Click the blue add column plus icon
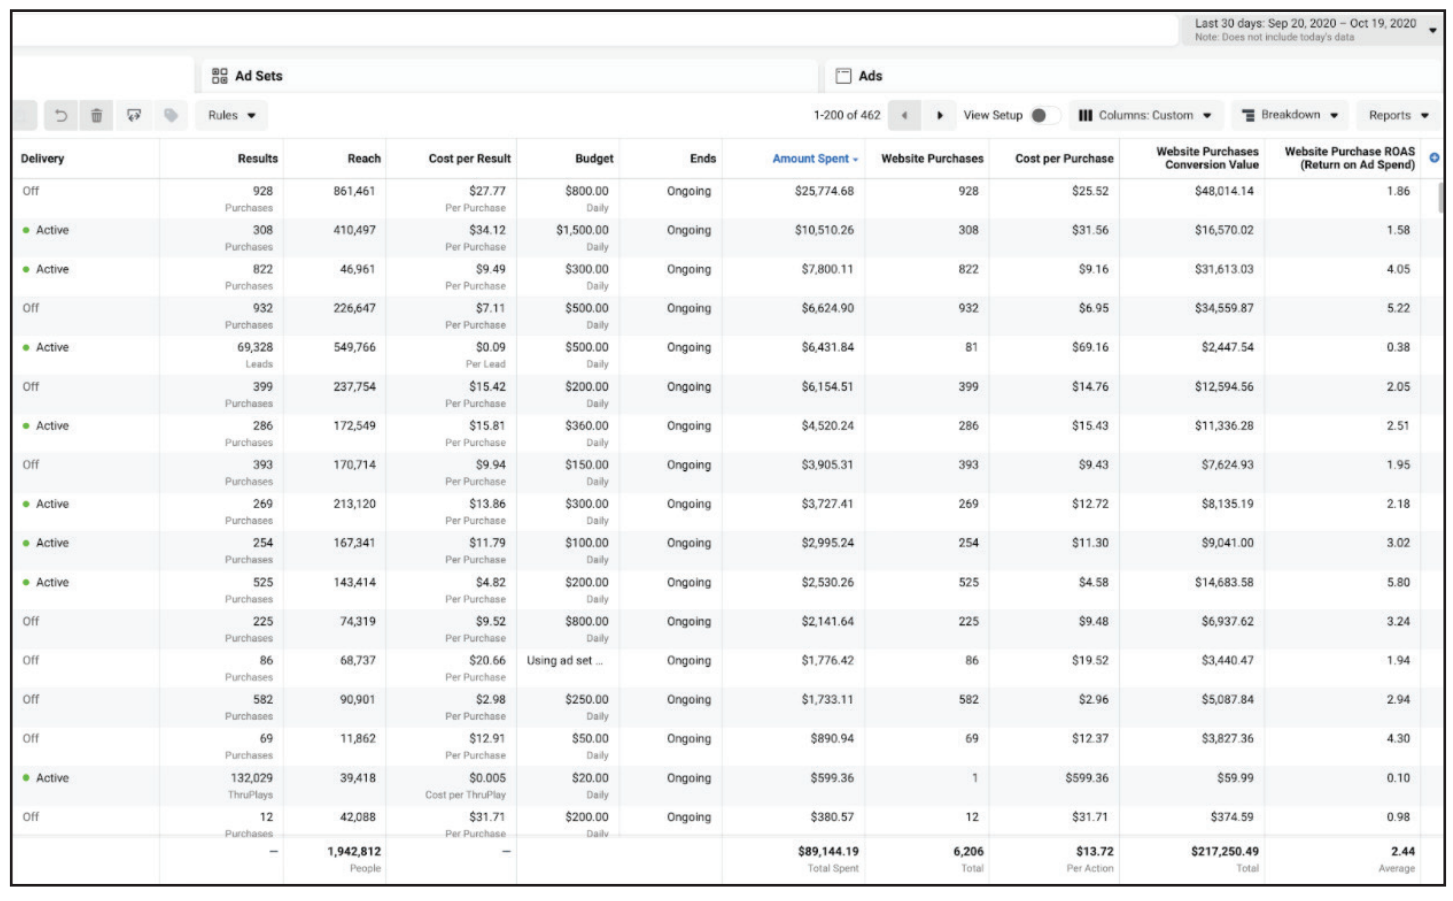The image size is (1453, 901). [1434, 158]
